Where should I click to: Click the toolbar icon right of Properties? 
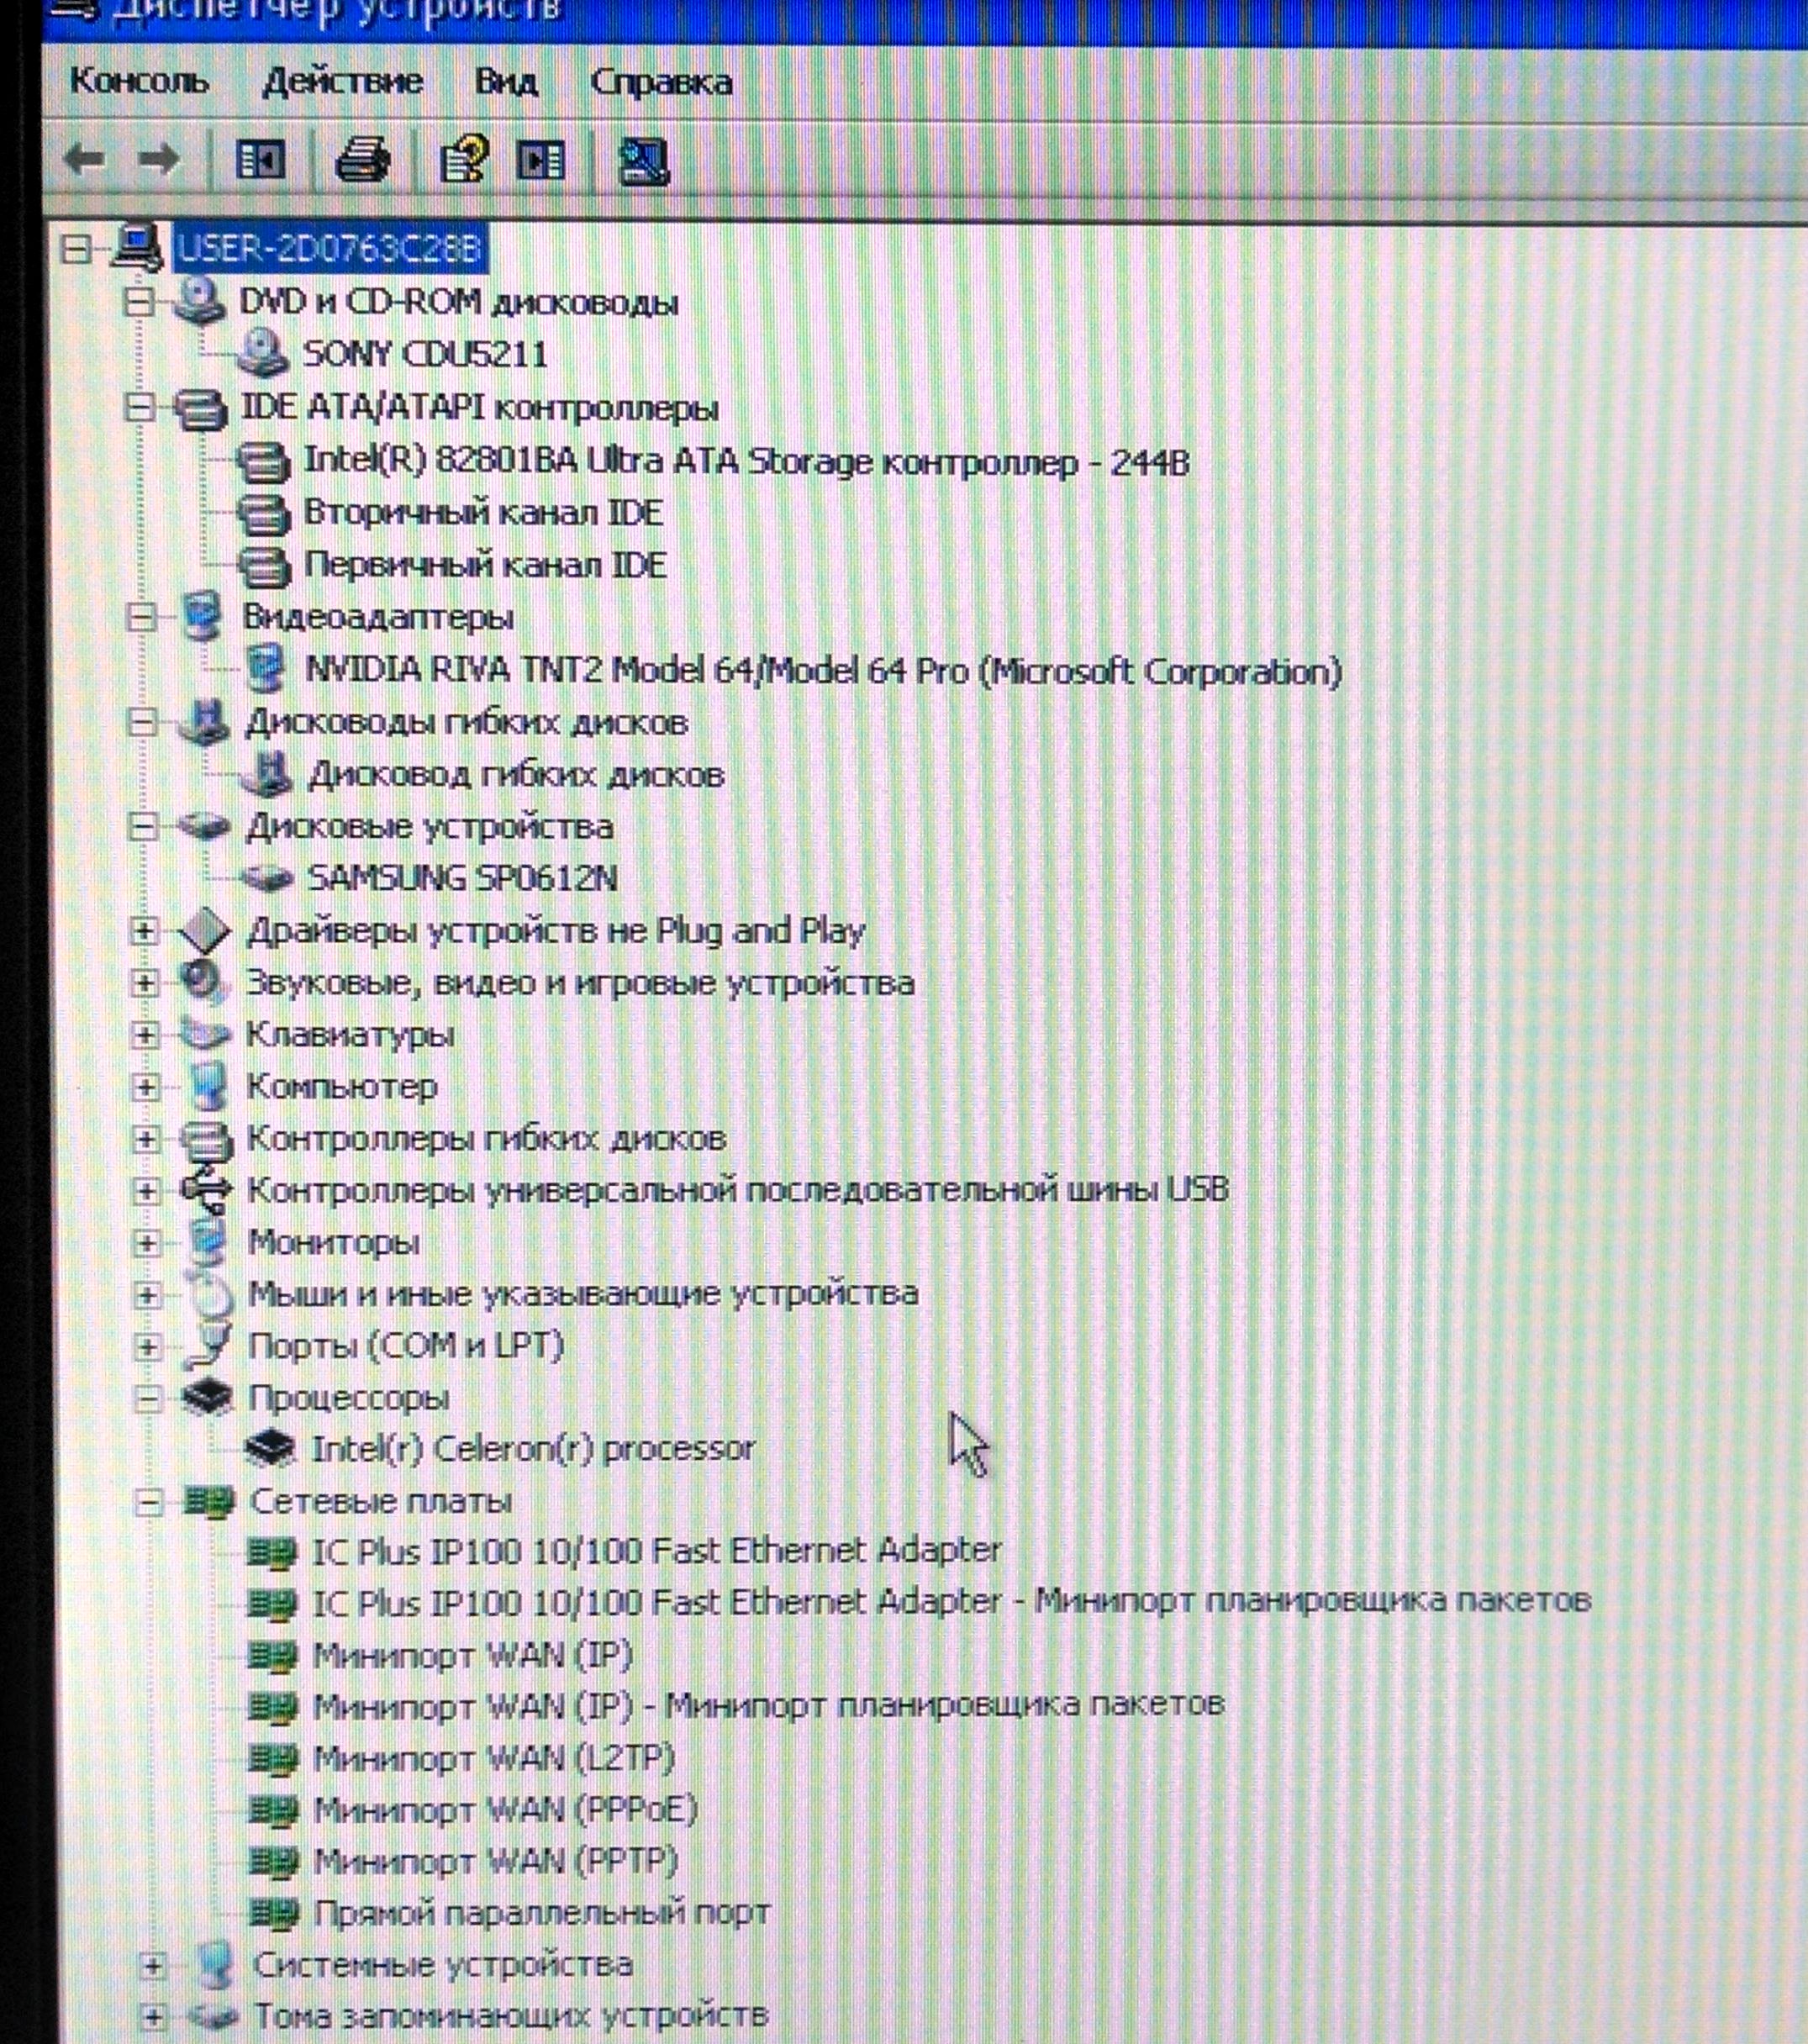pos(541,160)
